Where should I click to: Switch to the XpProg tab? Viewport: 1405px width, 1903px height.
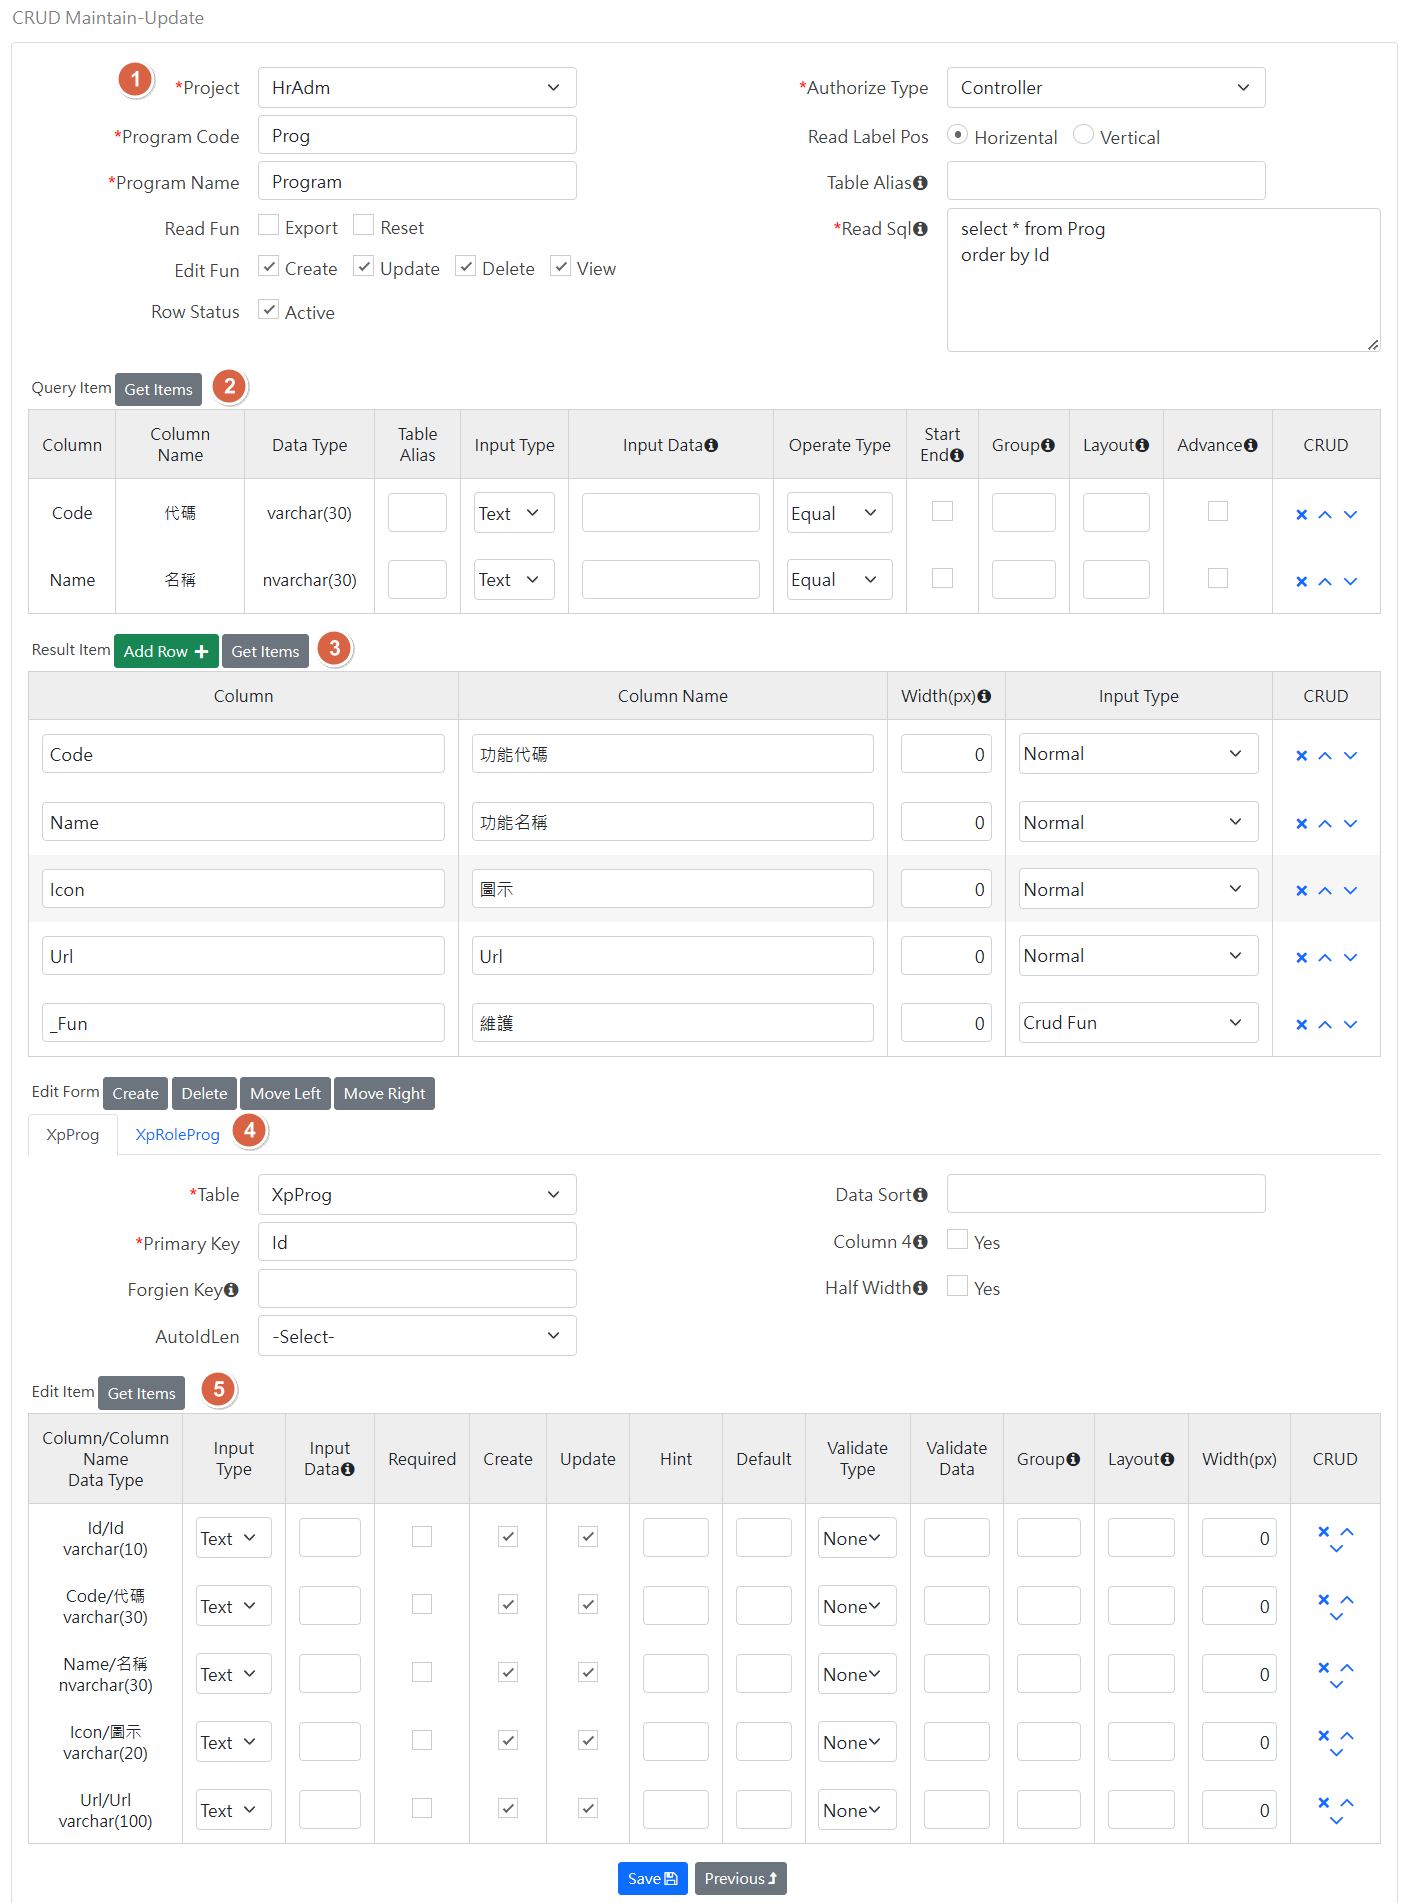73,1134
